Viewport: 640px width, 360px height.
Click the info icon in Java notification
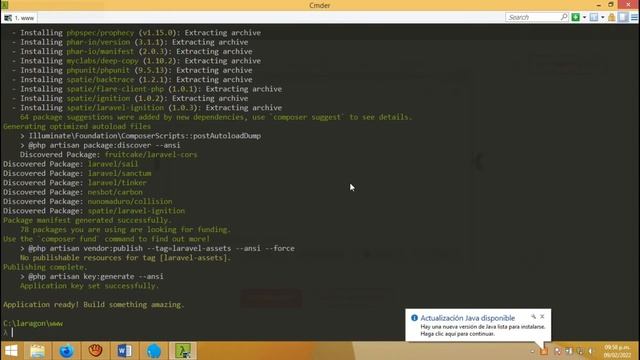click(414, 318)
